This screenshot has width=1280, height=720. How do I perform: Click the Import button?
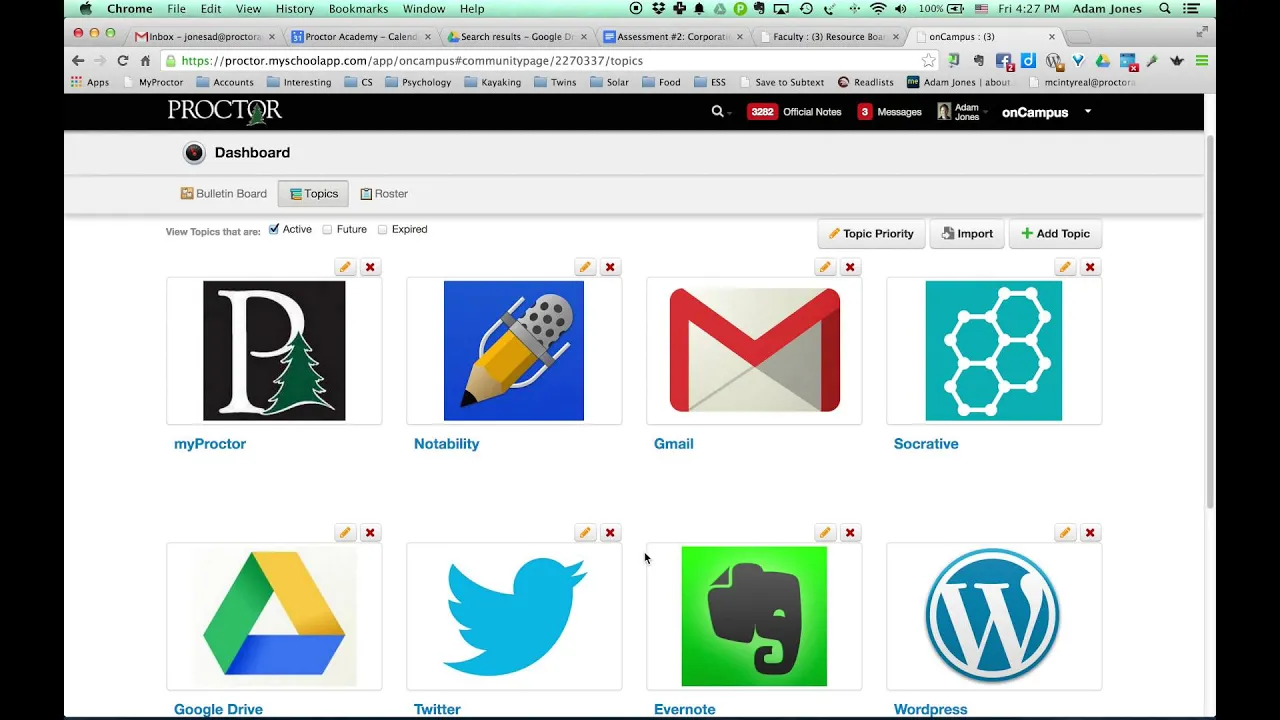pyautogui.click(x=967, y=234)
